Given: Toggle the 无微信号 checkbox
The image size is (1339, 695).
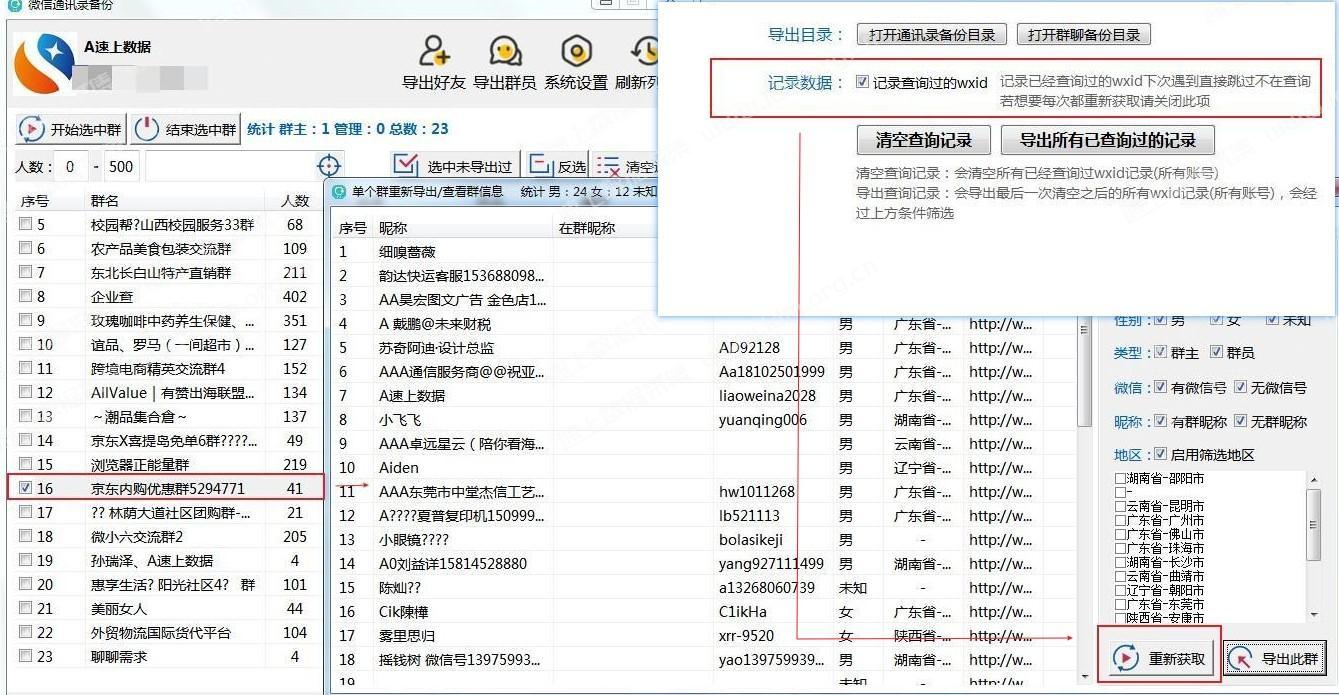Looking at the screenshot, I should tap(1240, 387).
